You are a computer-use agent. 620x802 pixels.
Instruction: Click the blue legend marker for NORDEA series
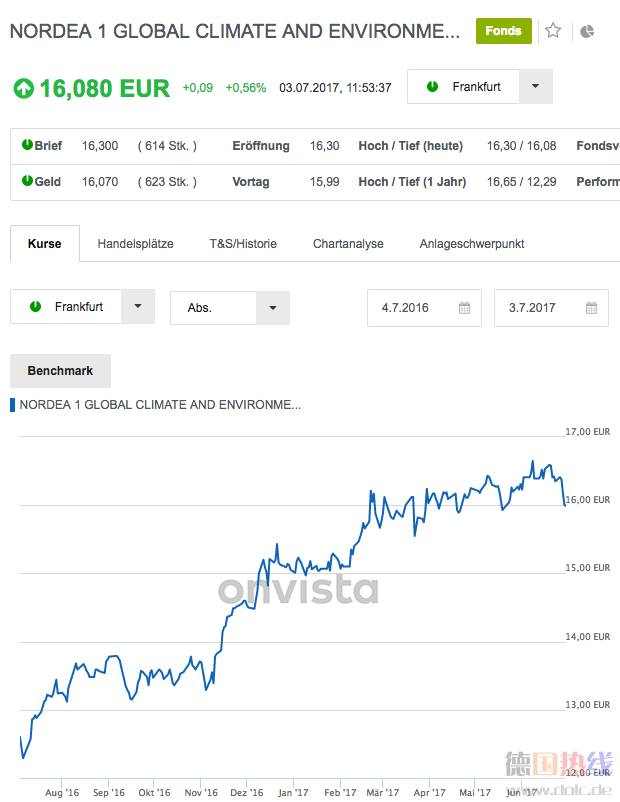pyautogui.click(x=12, y=405)
